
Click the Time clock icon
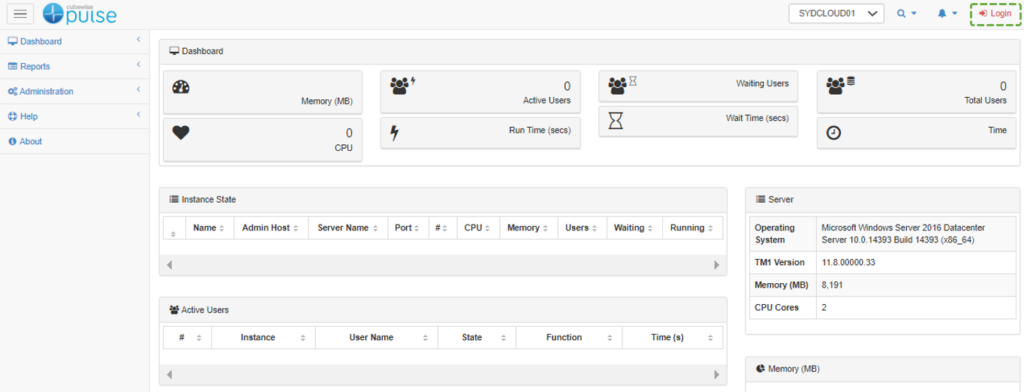pos(834,133)
